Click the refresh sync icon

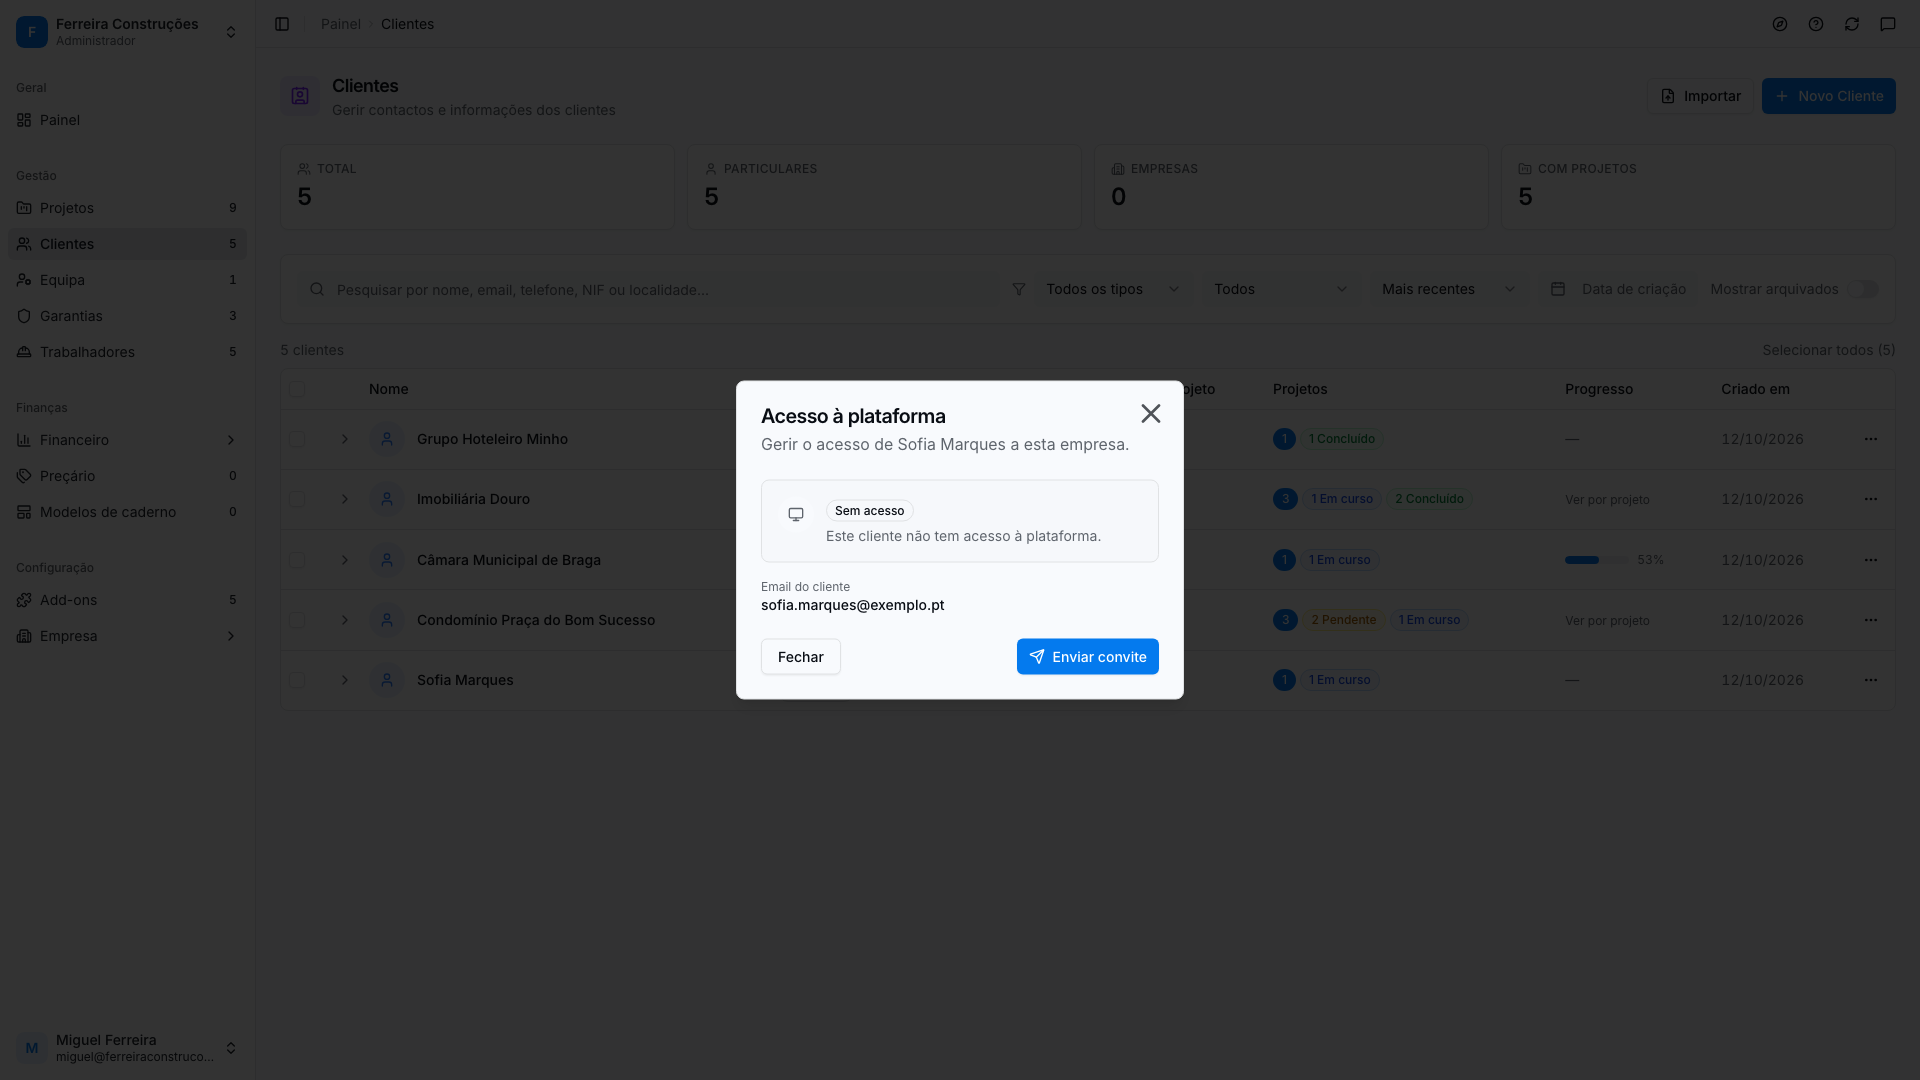click(x=1852, y=24)
